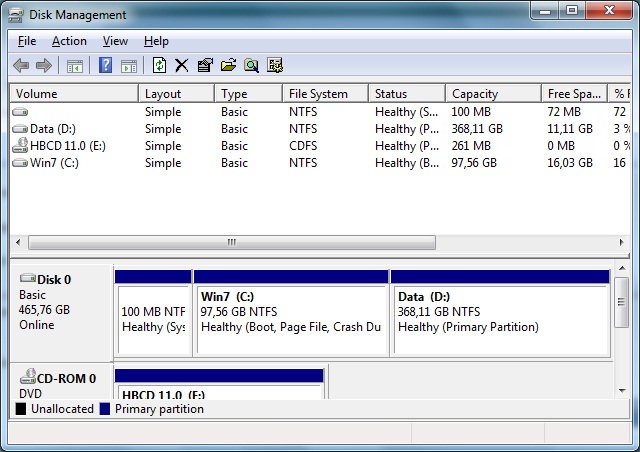Toggle the action pane toolbar icon

tap(129, 66)
